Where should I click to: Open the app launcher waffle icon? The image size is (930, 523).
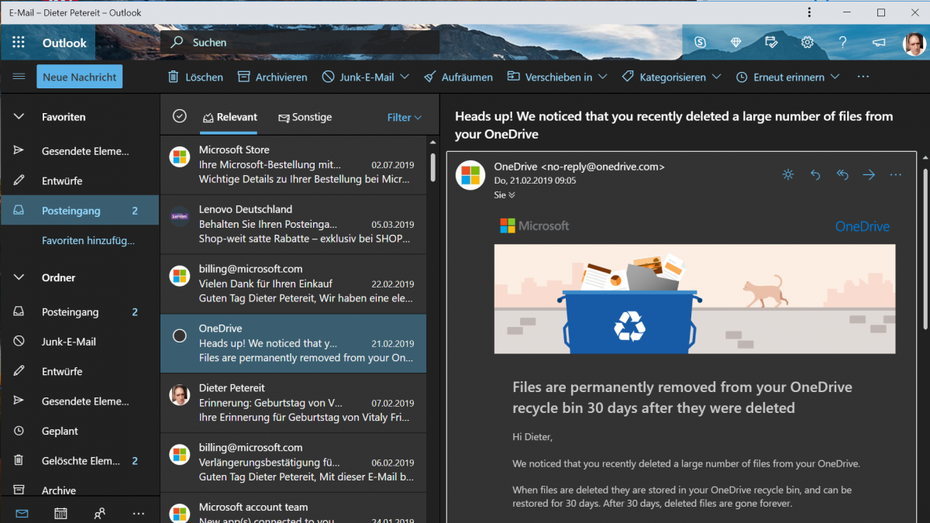pos(18,43)
